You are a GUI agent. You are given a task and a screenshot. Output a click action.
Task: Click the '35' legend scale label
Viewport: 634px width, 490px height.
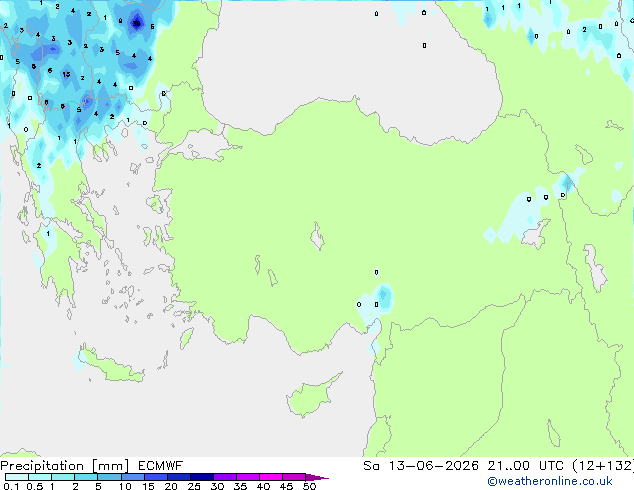click(240, 486)
